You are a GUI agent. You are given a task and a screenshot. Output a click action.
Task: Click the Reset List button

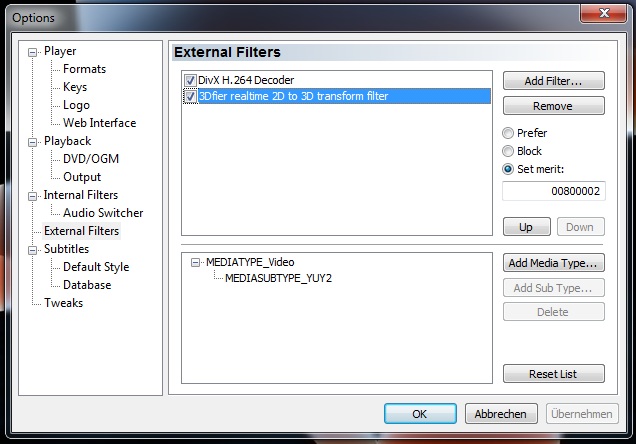tap(554, 373)
